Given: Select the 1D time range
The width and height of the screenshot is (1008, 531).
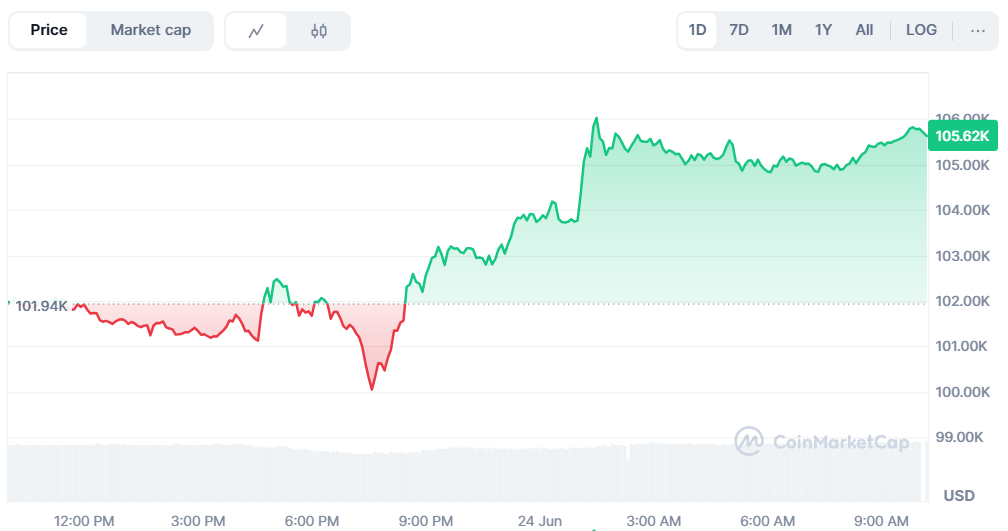Looking at the screenshot, I should pos(697,30).
